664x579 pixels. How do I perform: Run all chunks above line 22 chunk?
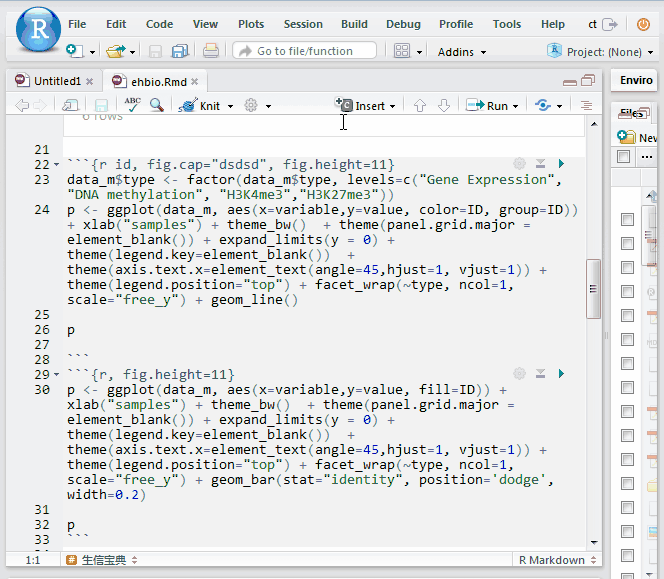tap(540, 163)
